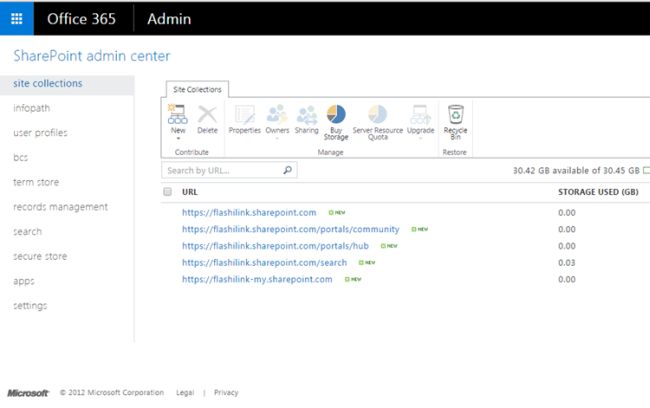
Task: Open the Sharing settings icon
Action: click(307, 115)
